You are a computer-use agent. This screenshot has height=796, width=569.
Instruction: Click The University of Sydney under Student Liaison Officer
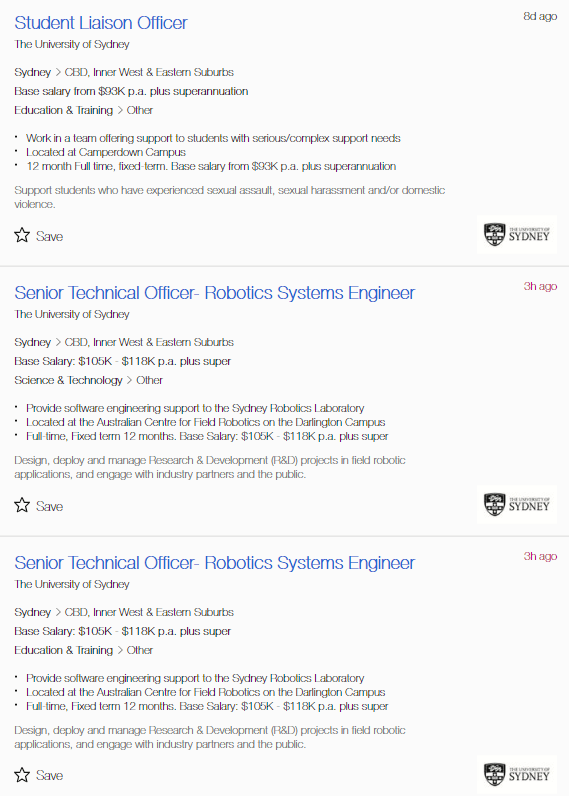pos(72,44)
